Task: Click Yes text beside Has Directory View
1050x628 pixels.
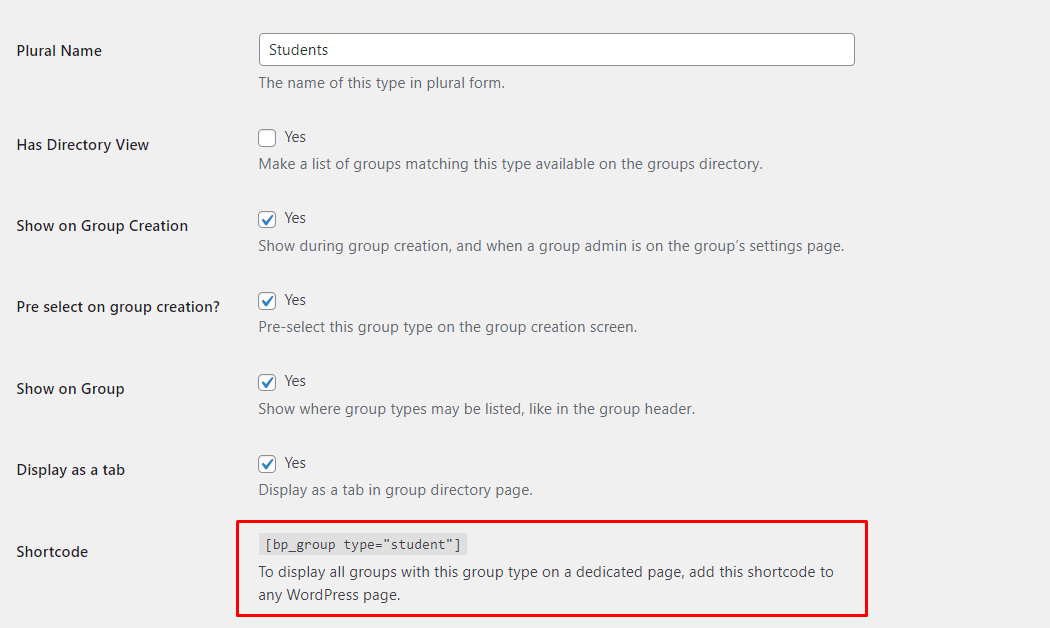Action: (295, 137)
